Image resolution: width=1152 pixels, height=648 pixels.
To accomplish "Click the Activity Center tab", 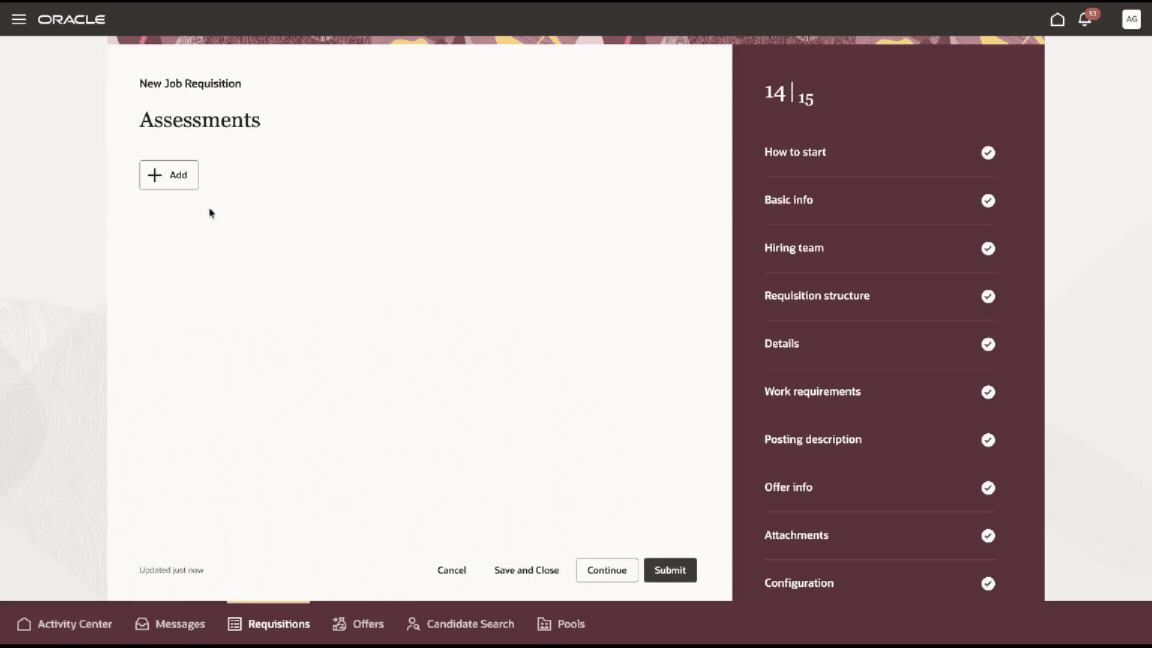I will tap(65, 624).
